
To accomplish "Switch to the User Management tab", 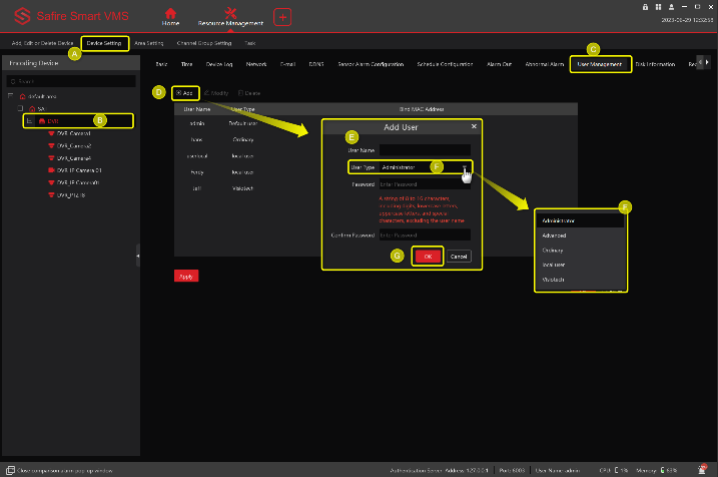I will [600, 64].
